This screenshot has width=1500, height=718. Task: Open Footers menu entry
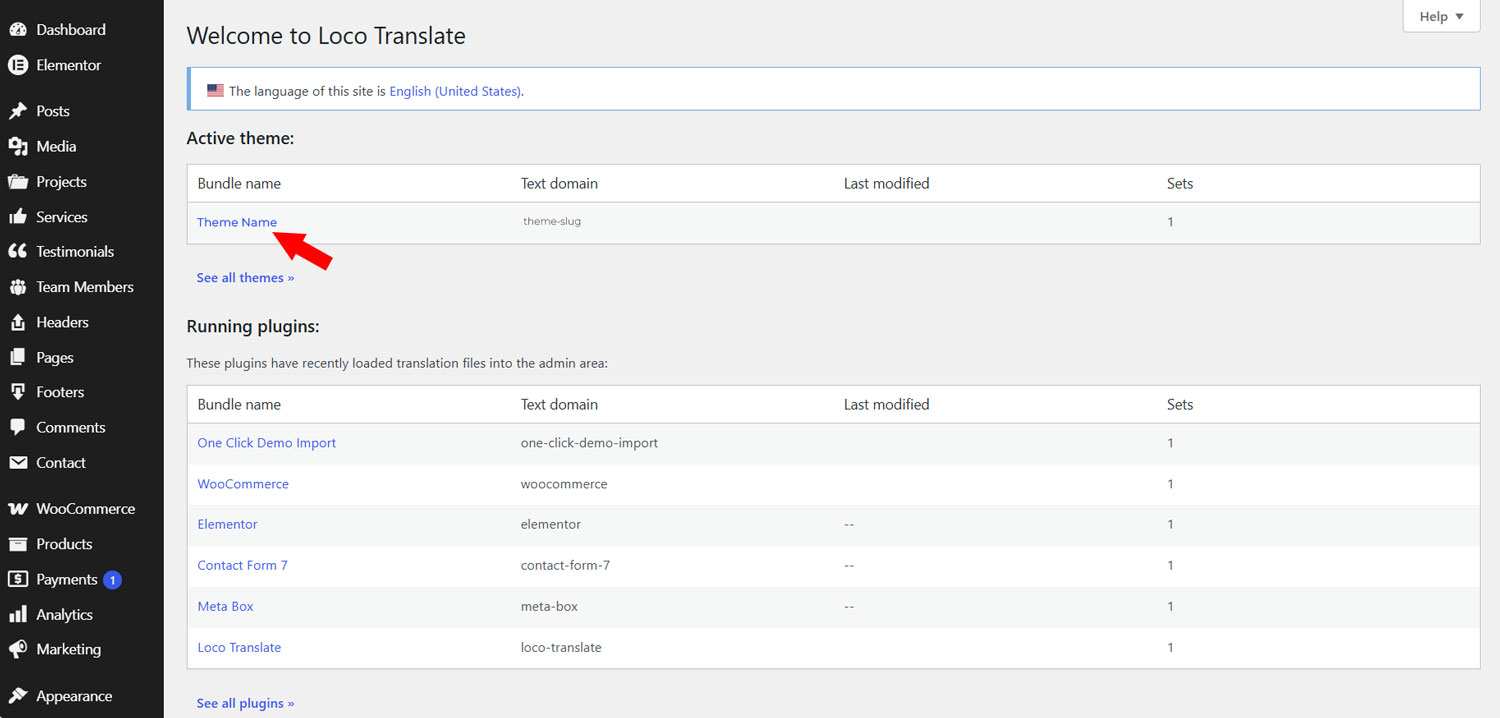click(x=60, y=392)
